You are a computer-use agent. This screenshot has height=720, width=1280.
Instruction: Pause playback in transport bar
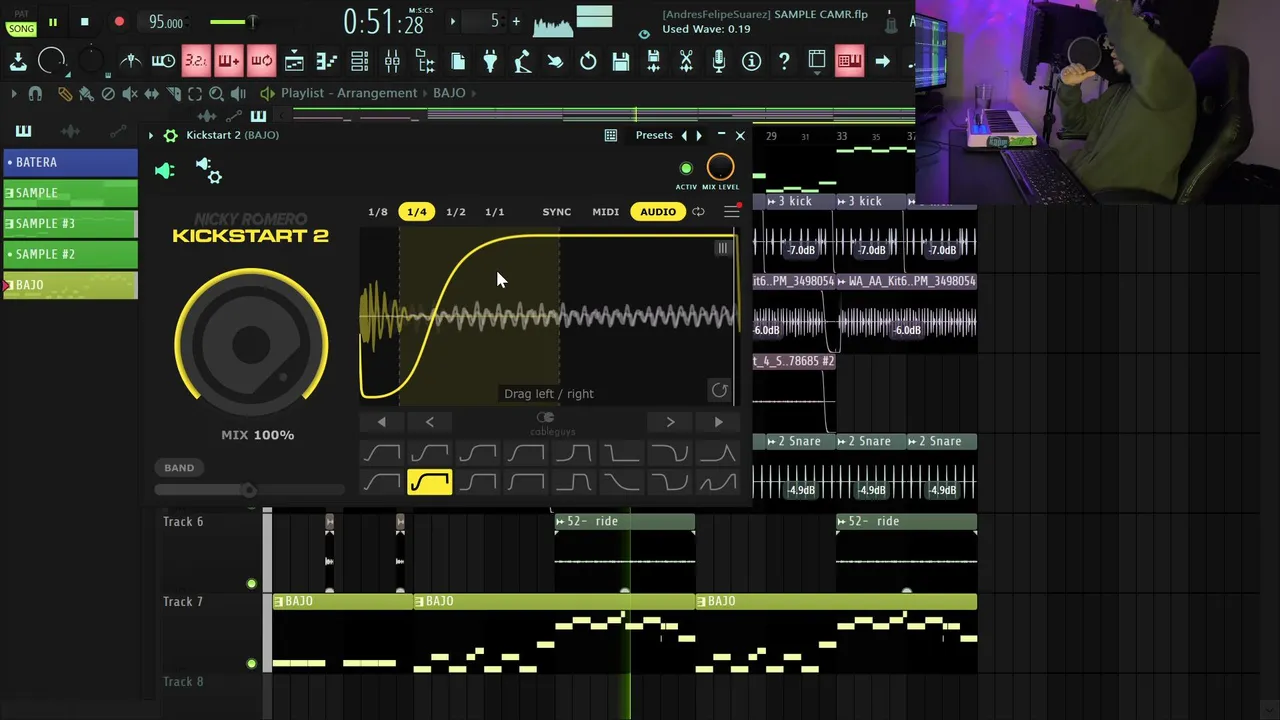53,22
